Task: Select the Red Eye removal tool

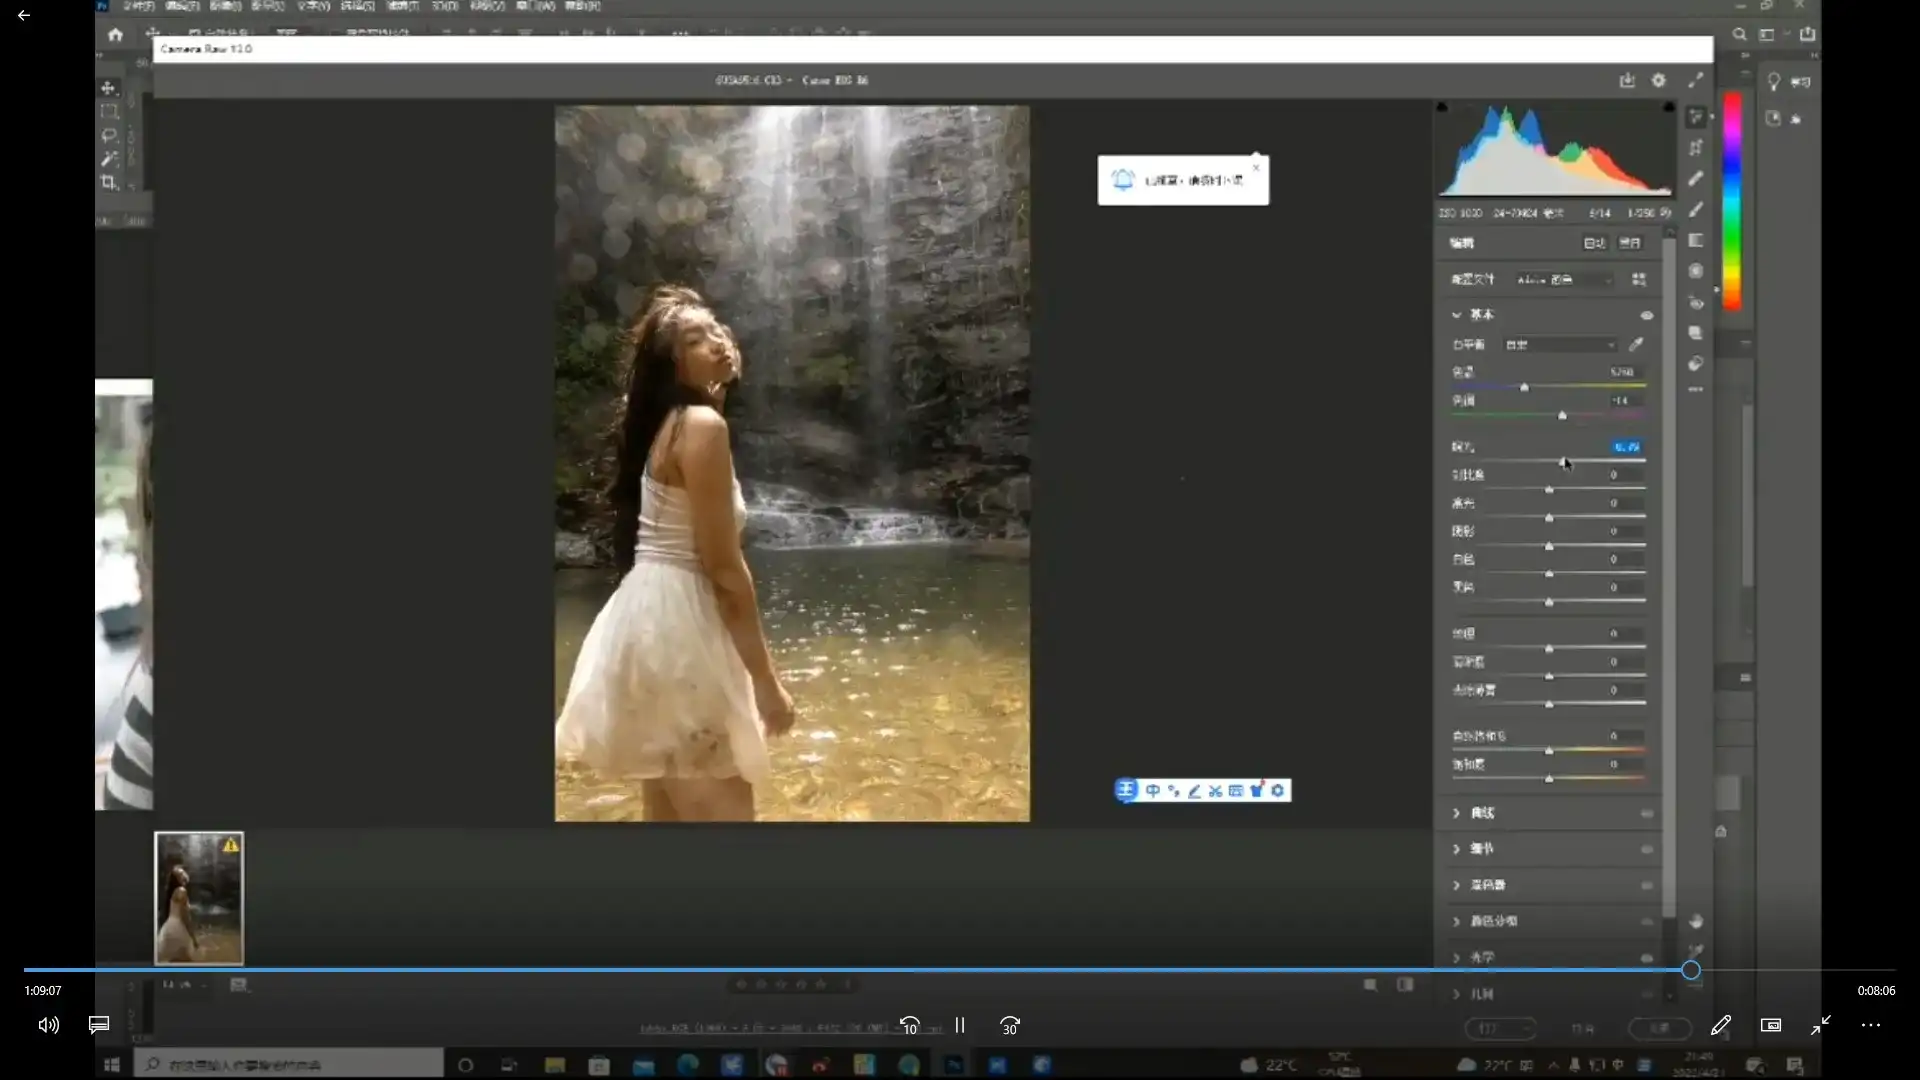Action: (1696, 302)
